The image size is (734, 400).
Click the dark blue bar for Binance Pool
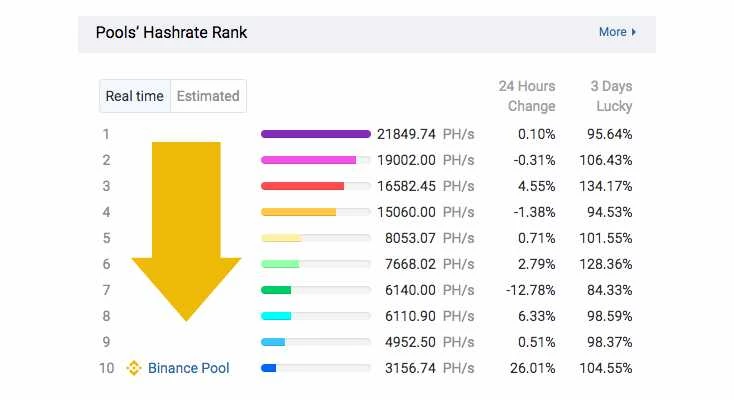pos(268,368)
